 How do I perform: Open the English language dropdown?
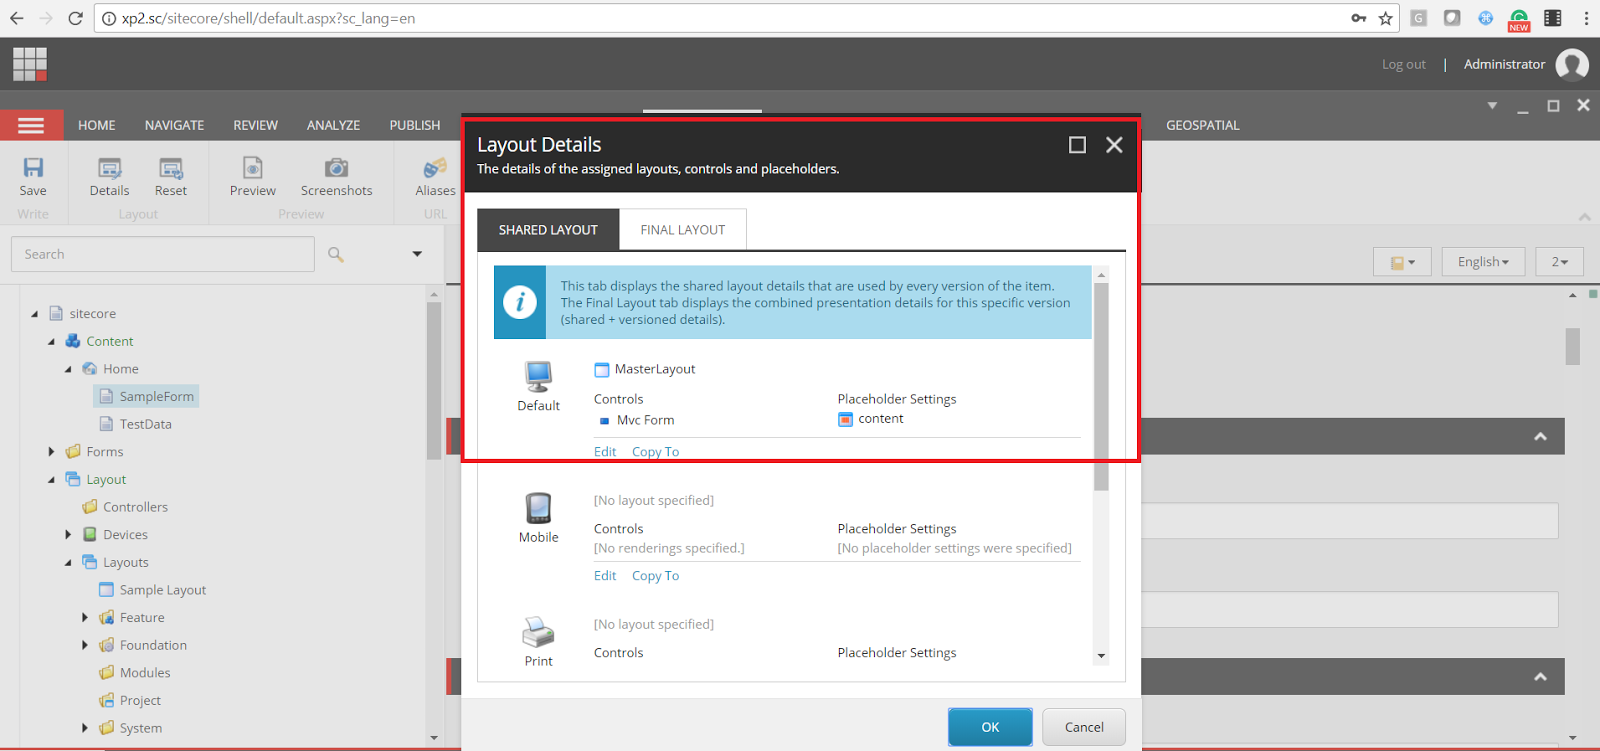point(1483,262)
